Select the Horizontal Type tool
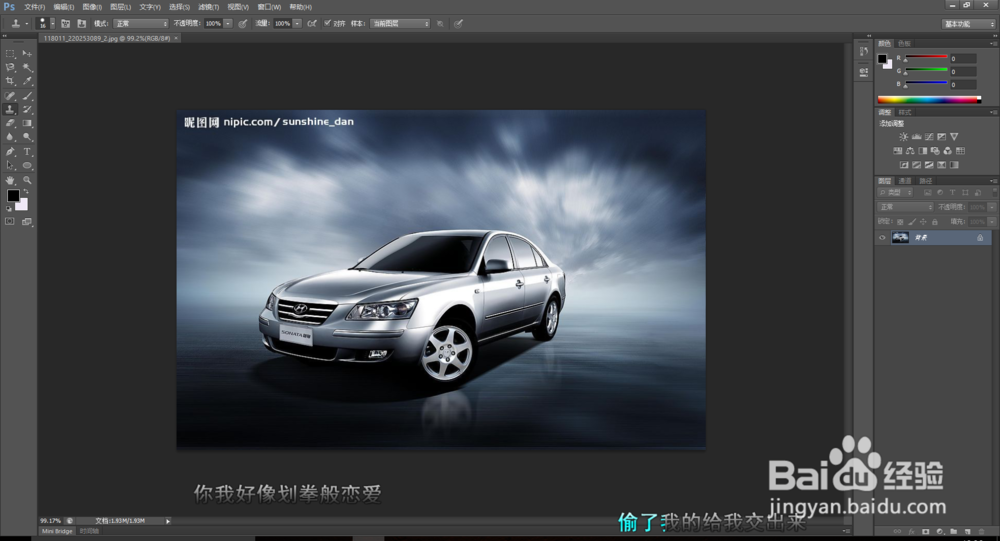The height and width of the screenshot is (541, 1000). (27, 152)
